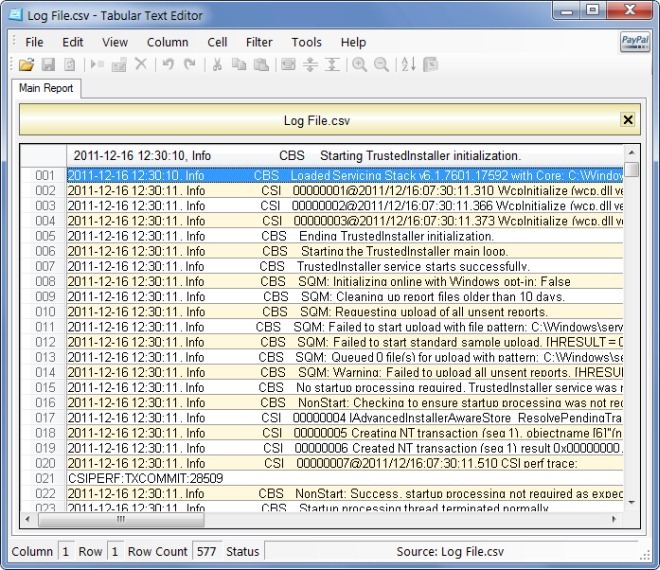Click the Sort A-Z icon

408,64
